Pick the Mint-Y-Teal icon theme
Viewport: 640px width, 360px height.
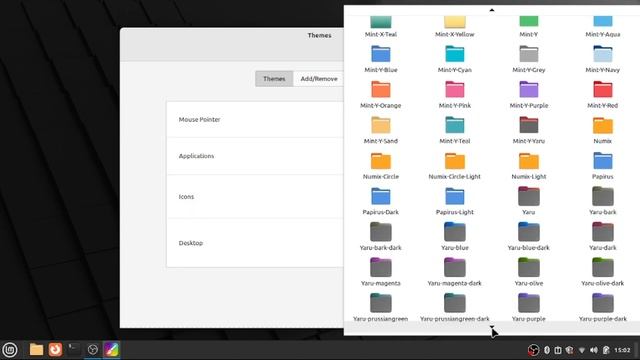click(x=454, y=130)
